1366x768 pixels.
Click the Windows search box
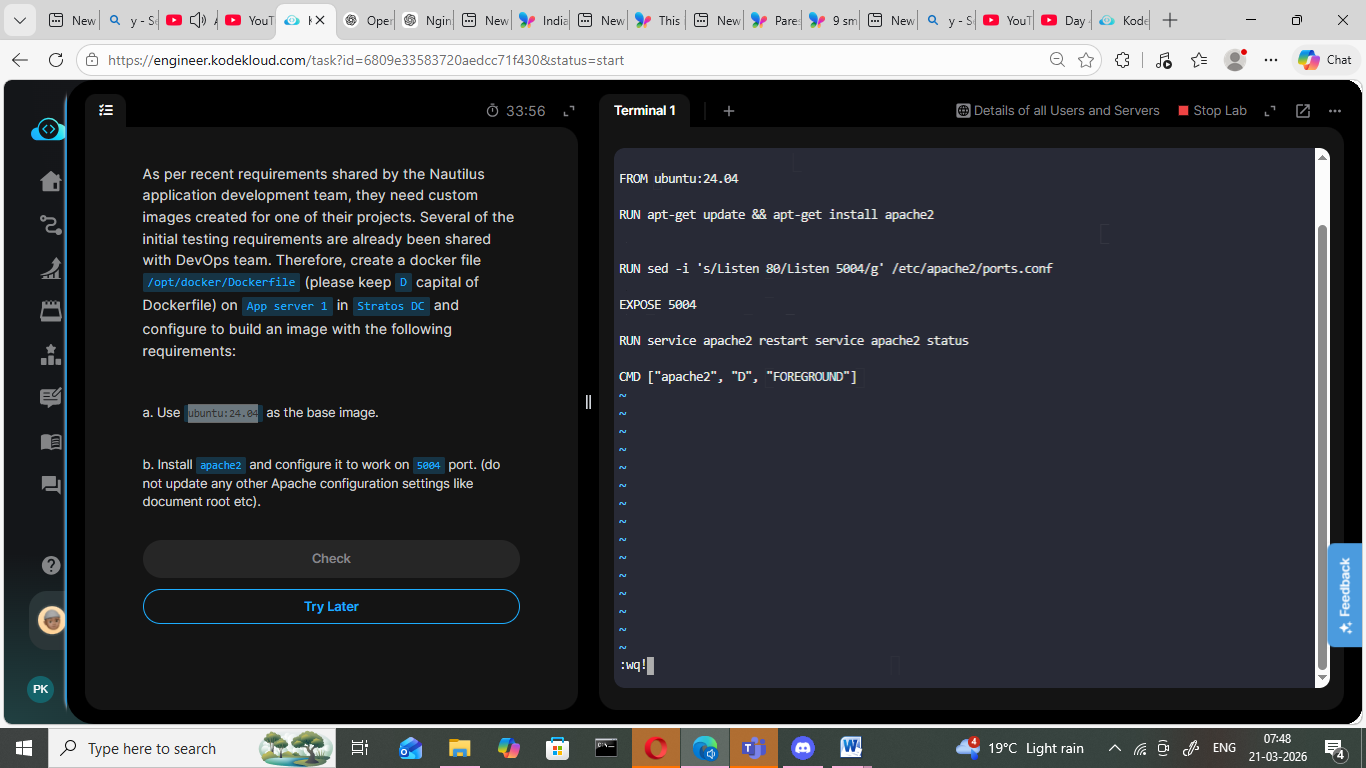(190, 748)
